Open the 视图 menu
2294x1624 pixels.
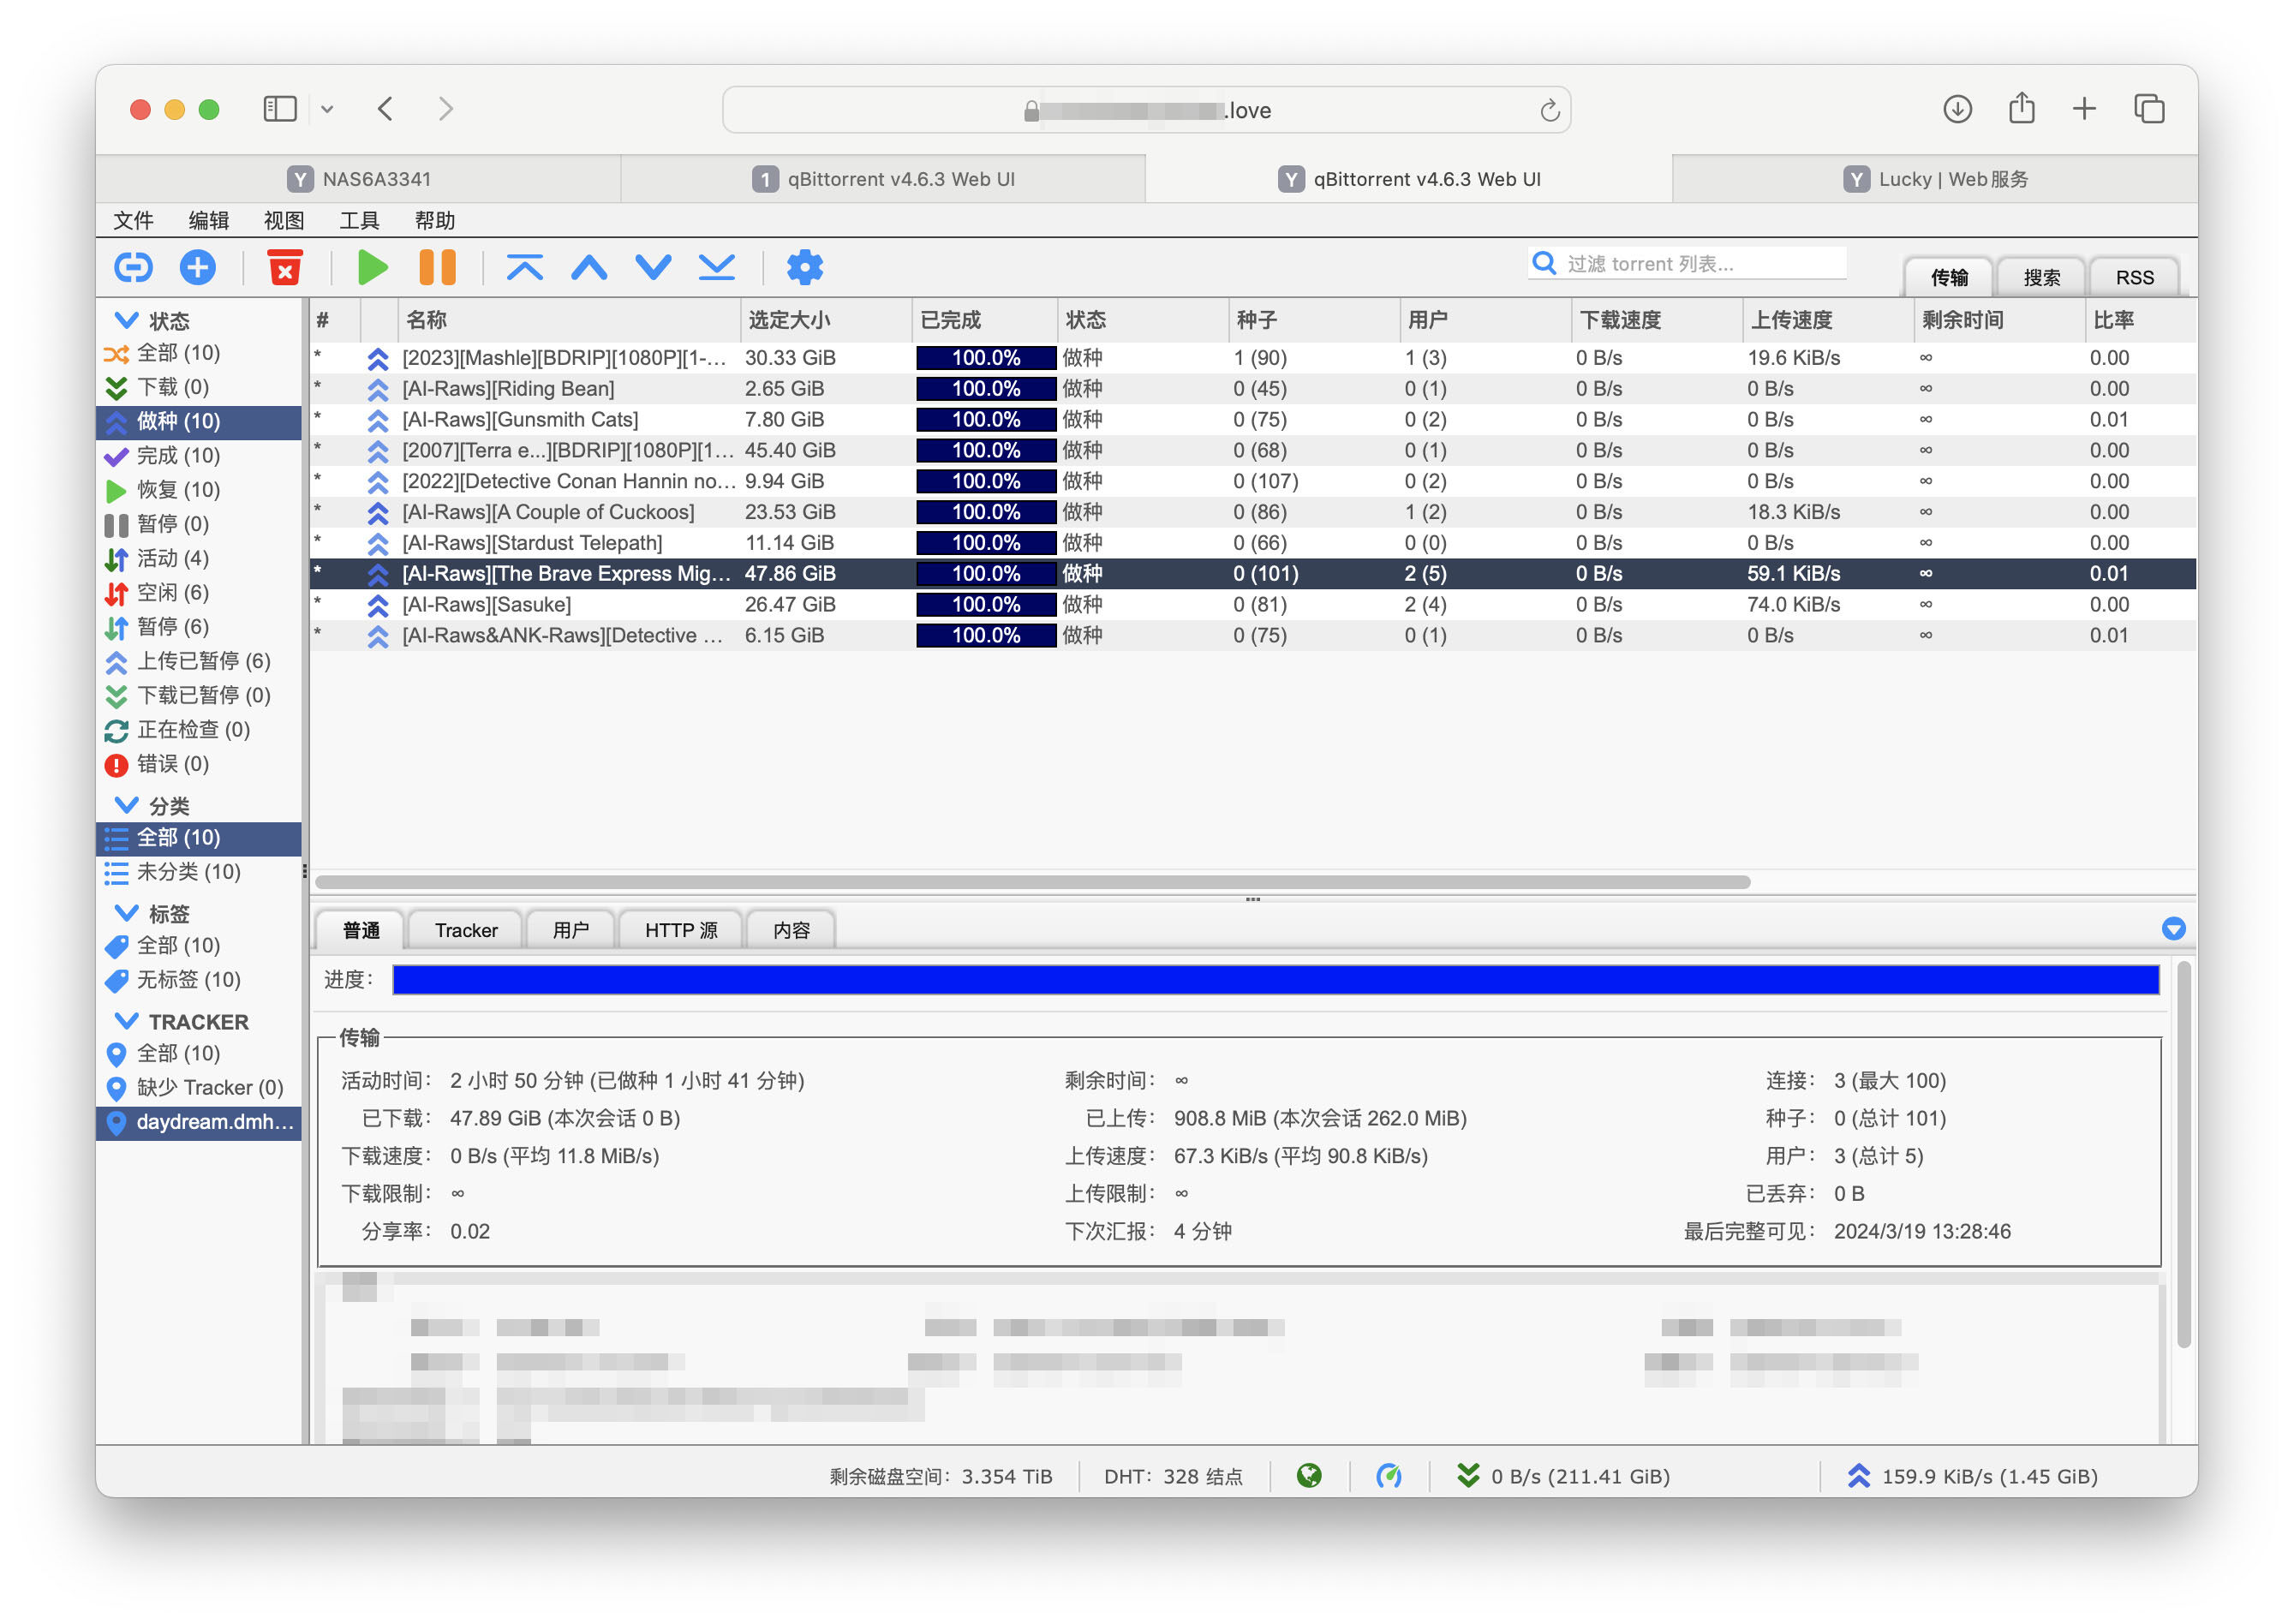[x=284, y=220]
